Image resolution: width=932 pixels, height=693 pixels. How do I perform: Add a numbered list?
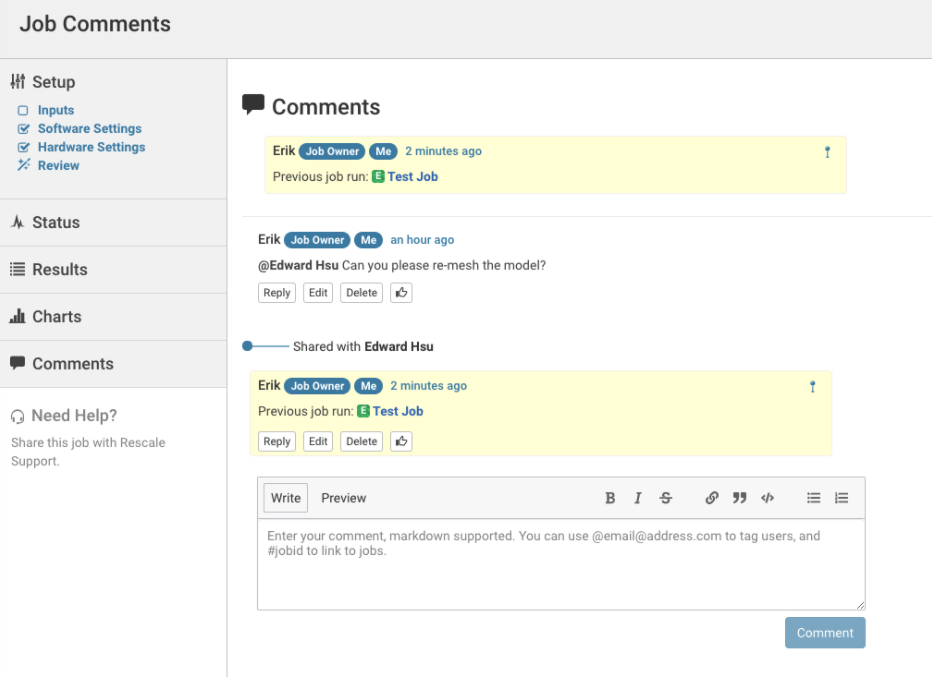(x=842, y=498)
